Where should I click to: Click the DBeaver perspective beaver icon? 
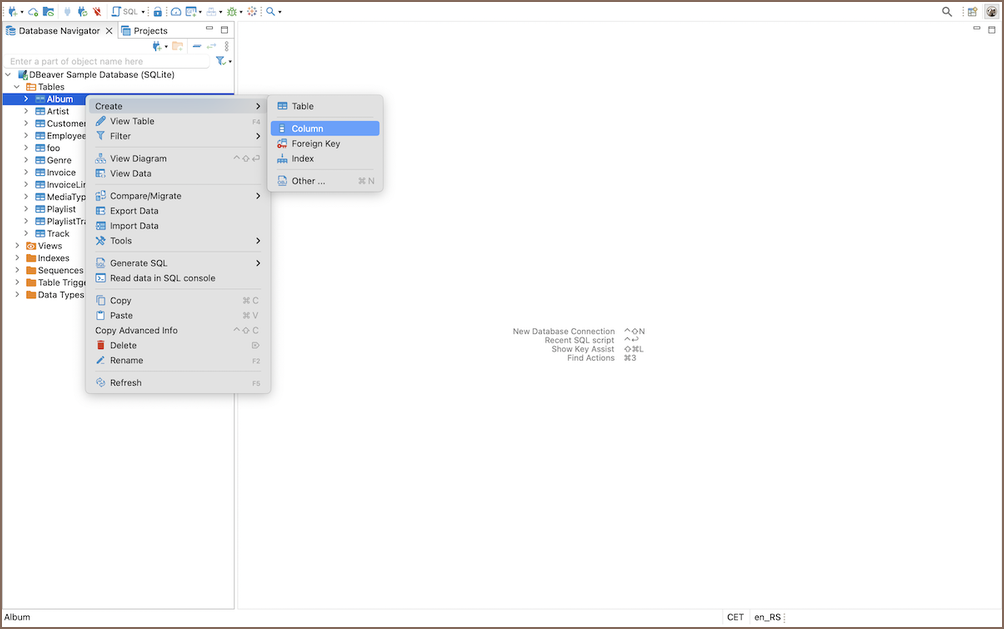pyautogui.click(x=991, y=11)
